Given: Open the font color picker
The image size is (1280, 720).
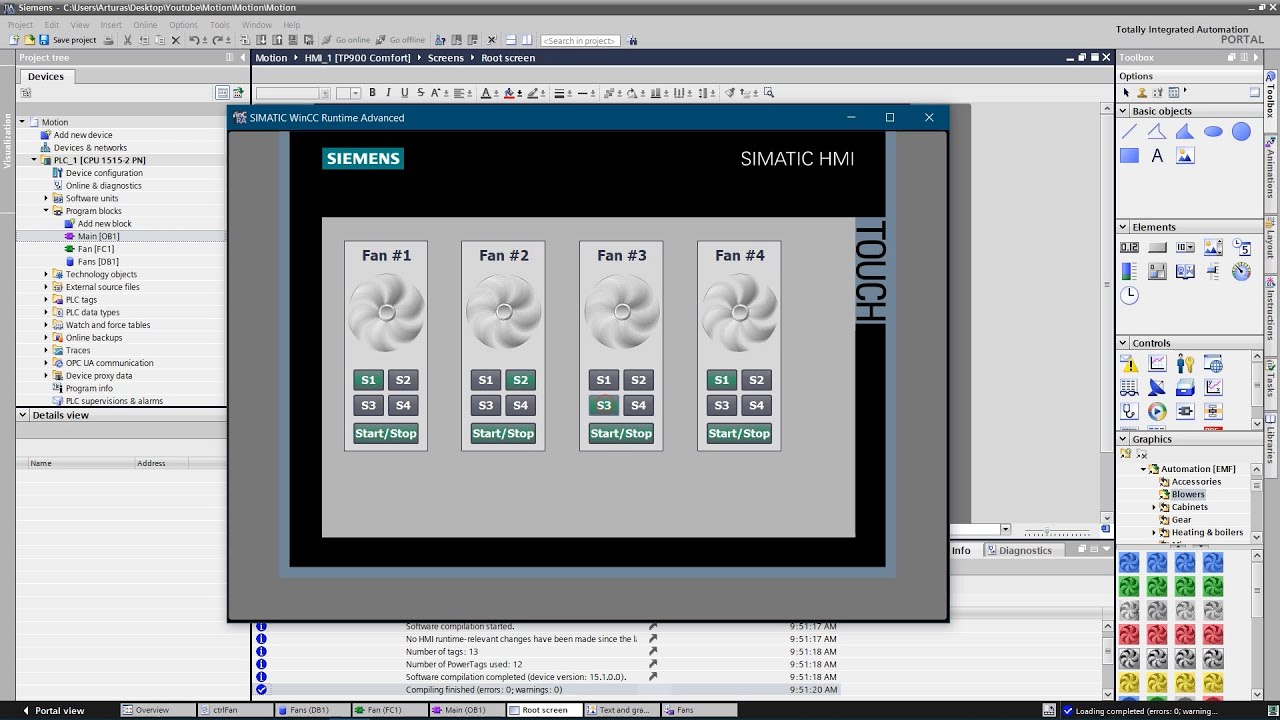Looking at the screenshot, I should click(488, 93).
